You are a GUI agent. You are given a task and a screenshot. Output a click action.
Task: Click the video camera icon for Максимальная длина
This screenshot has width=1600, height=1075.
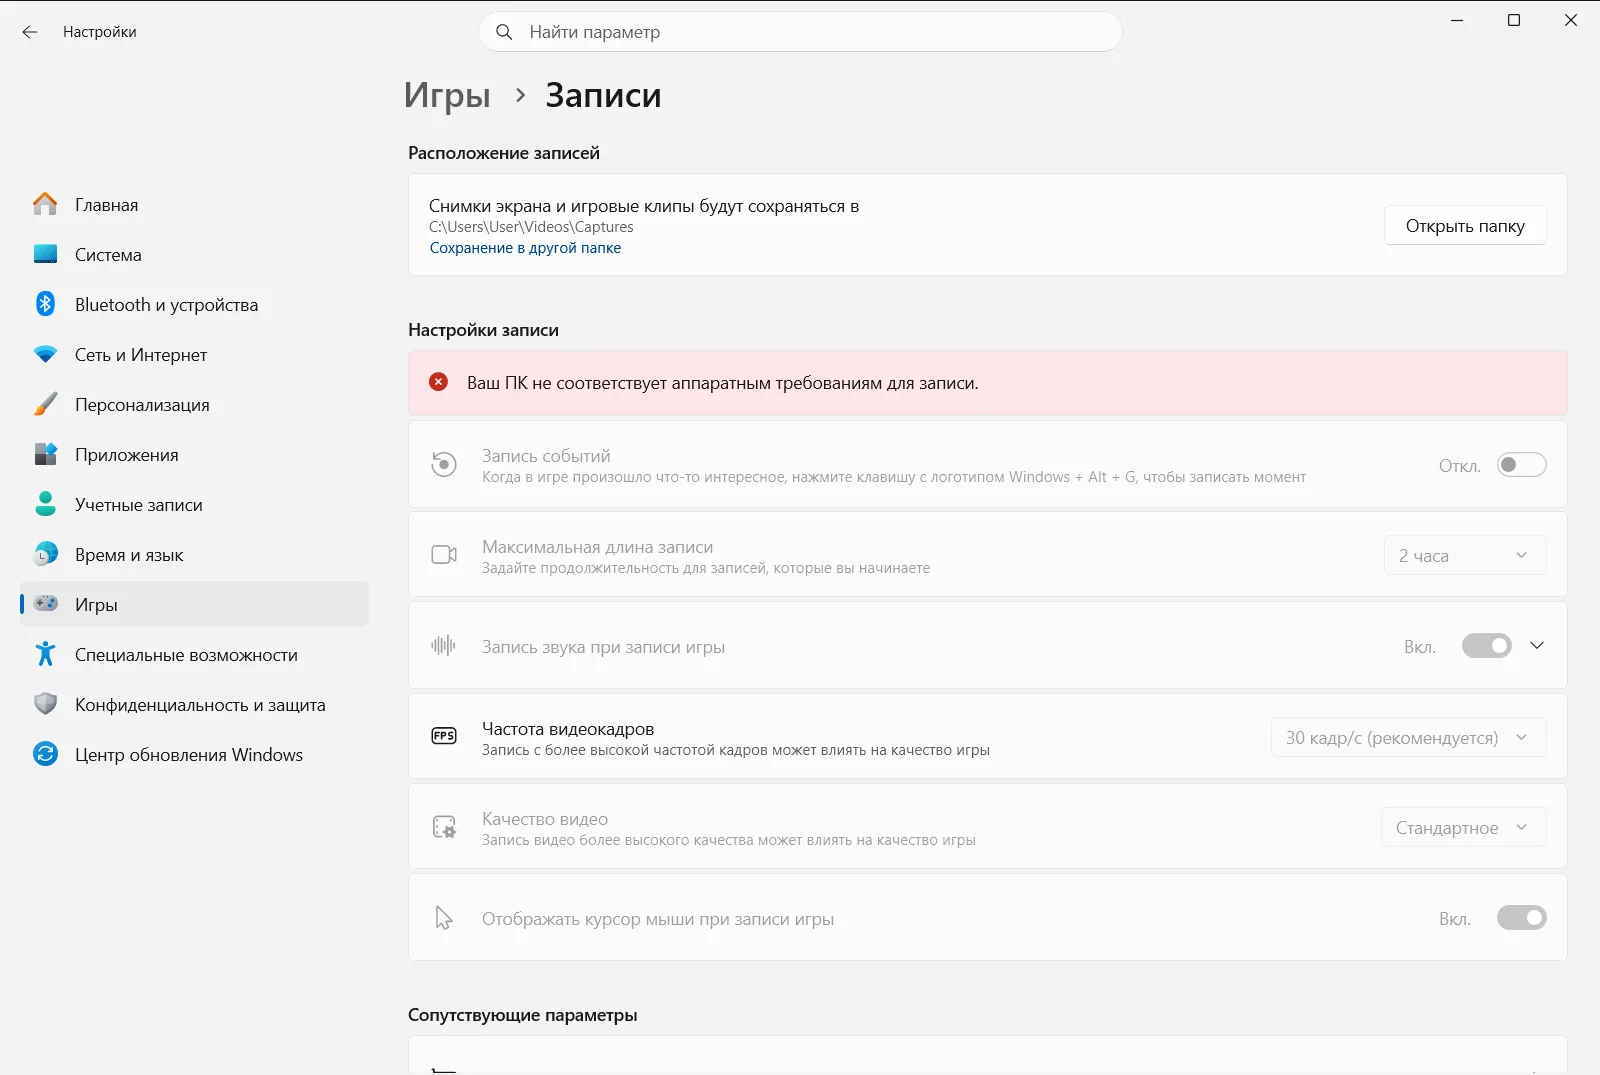[444, 554]
